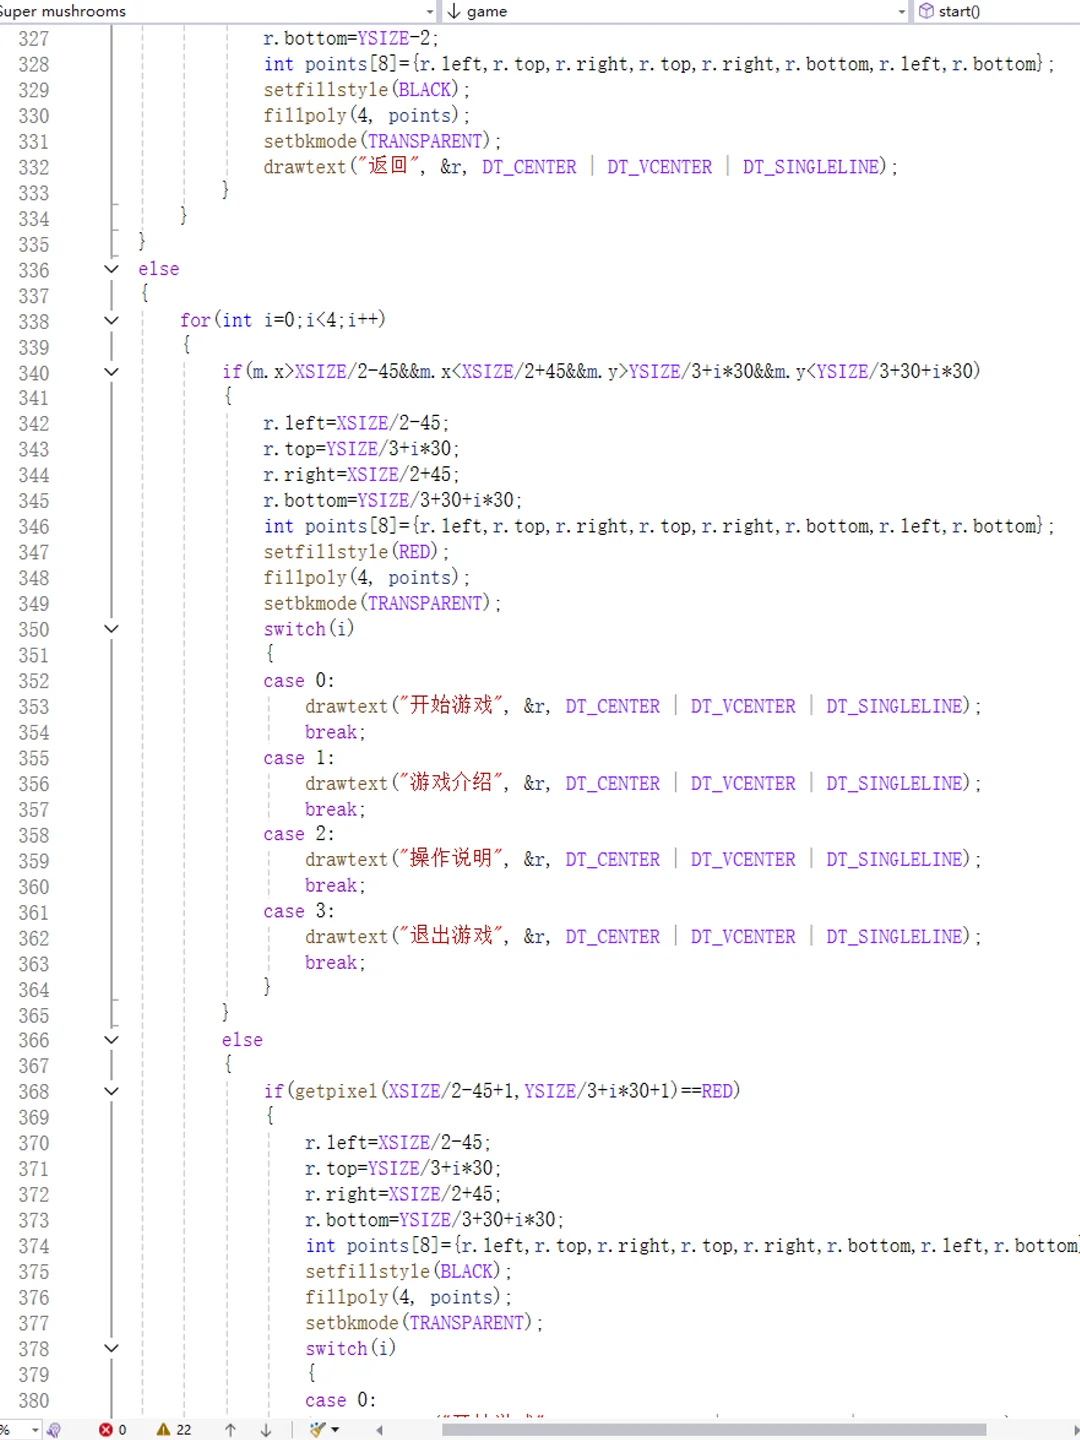This screenshot has width=1080, height=1440.
Task: Click the "返回" string on line 332
Action: [388, 166]
